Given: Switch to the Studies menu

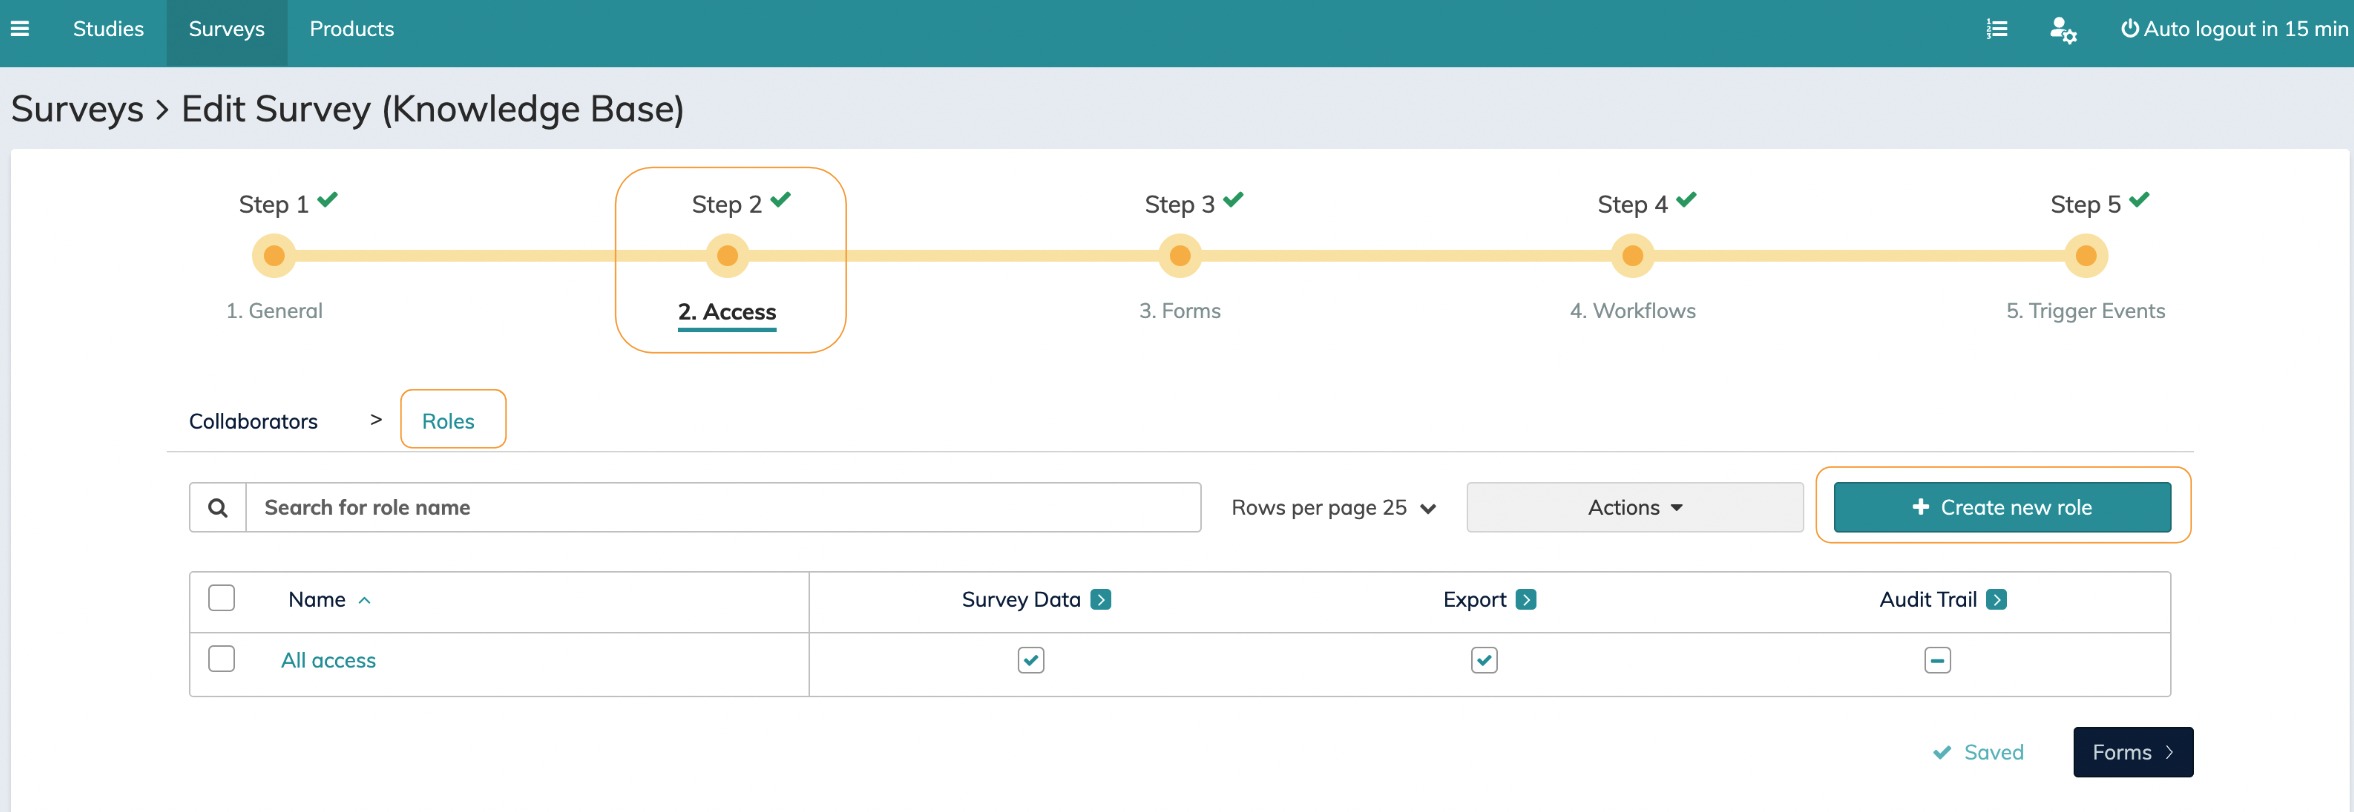Looking at the screenshot, I should click(108, 29).
